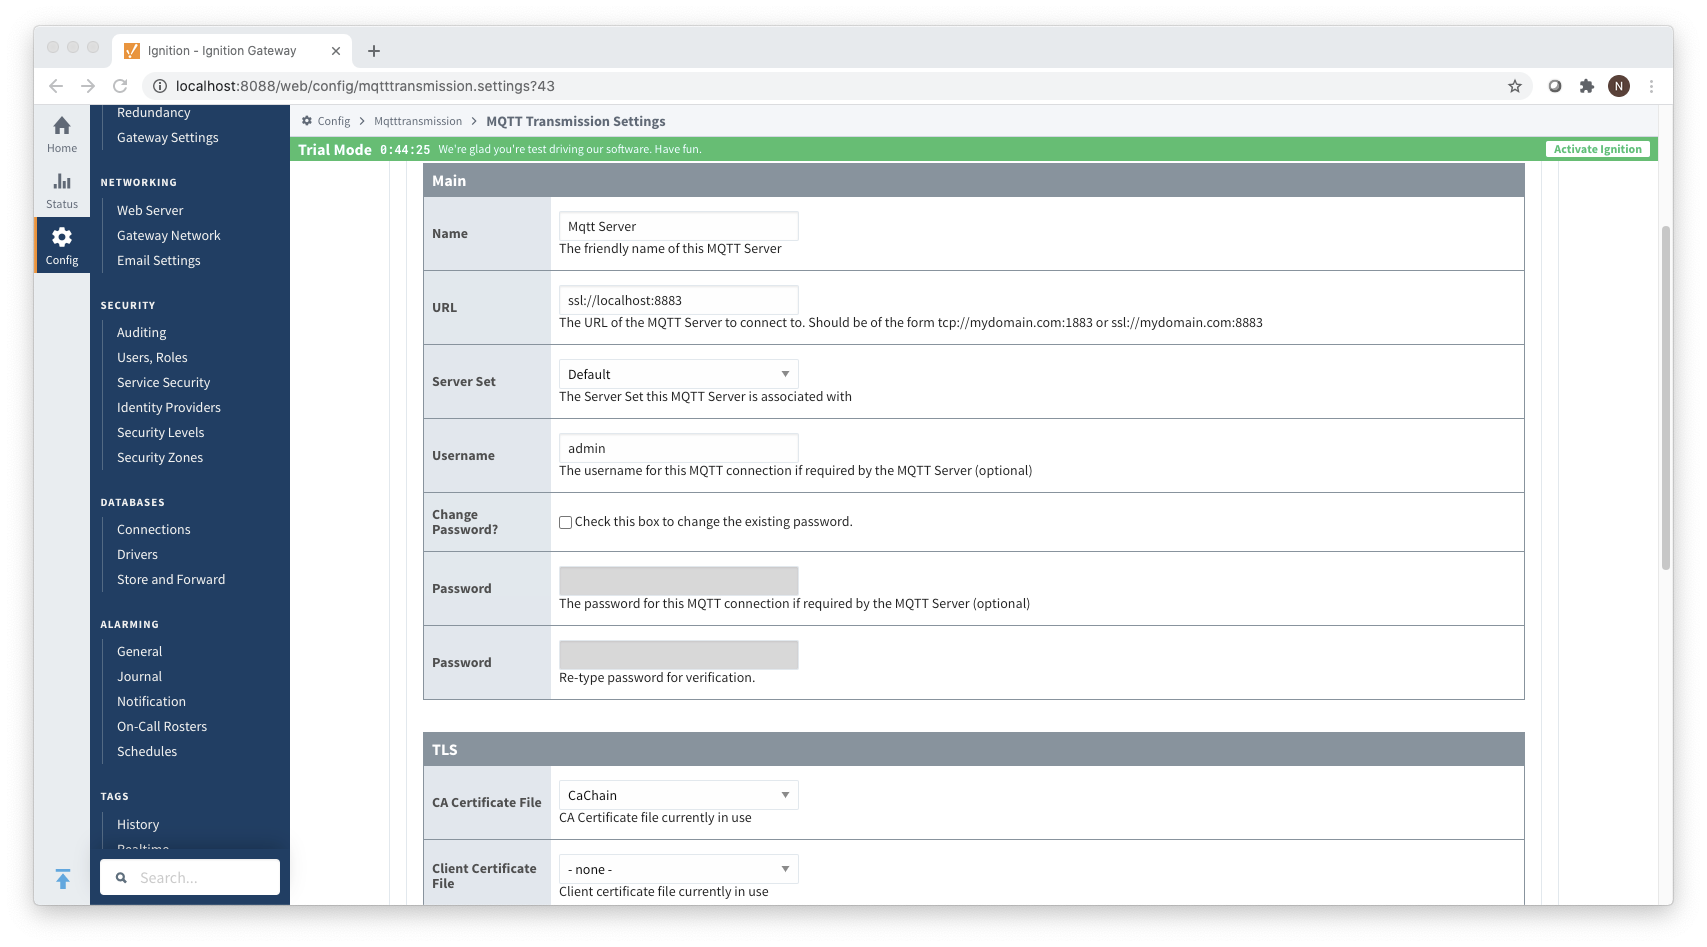Open the browser three-dot menu
Viewport: 1707px width, 947px height.
tap(1652, 86)
